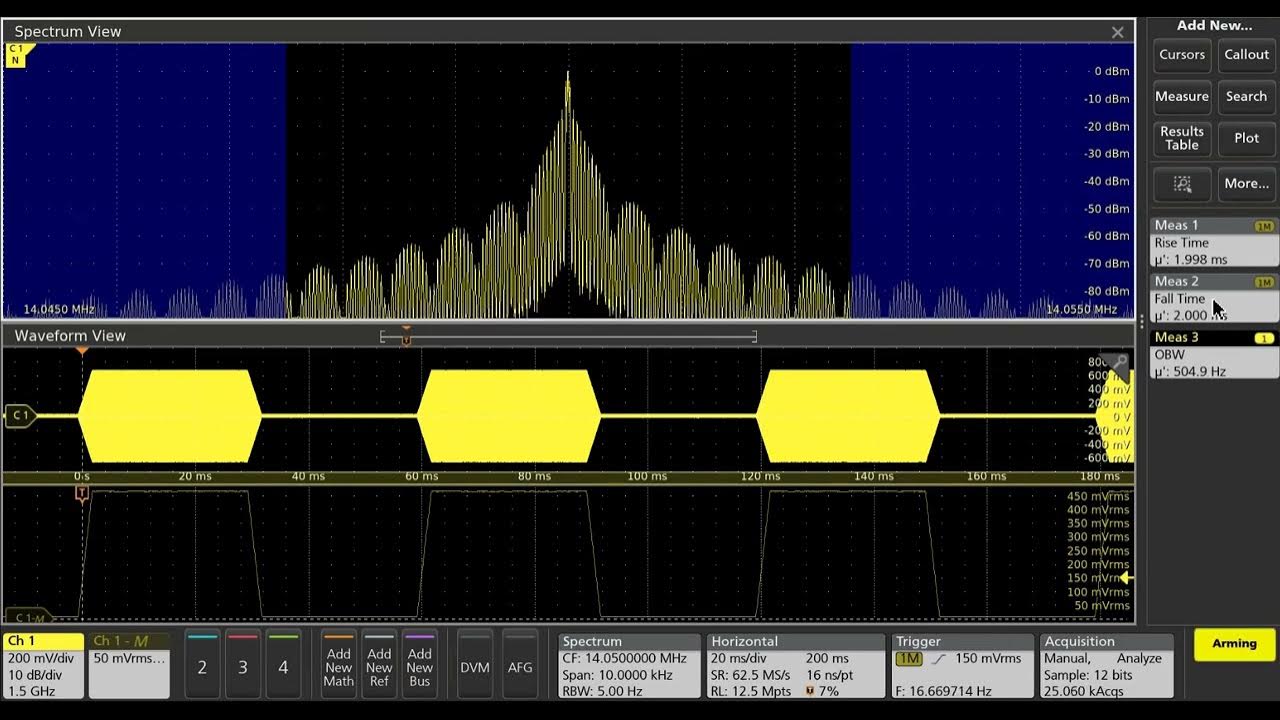Image resolution: width=1280 pixels, height=720 pixels.
Task: Select the Meas 1 Rise Time badge
Action: [1214, 242]
